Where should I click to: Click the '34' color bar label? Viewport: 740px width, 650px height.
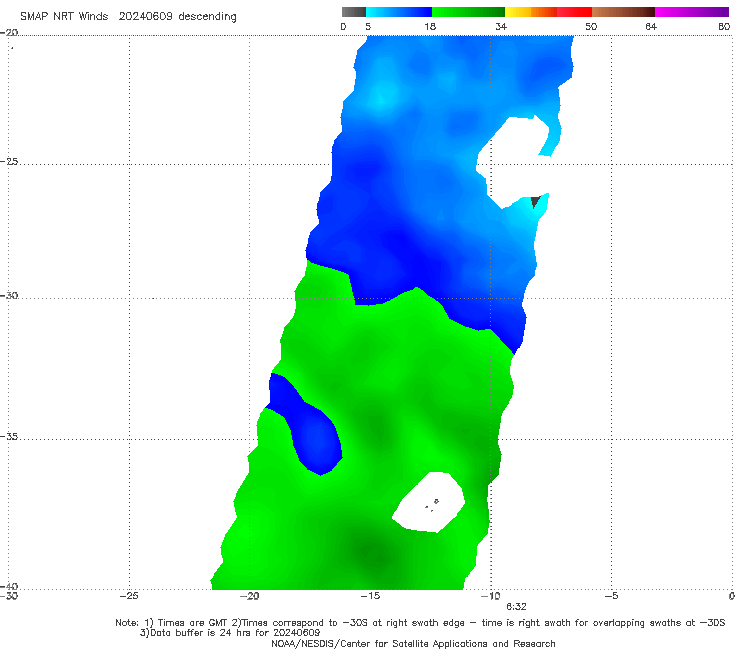coord(501,26)
